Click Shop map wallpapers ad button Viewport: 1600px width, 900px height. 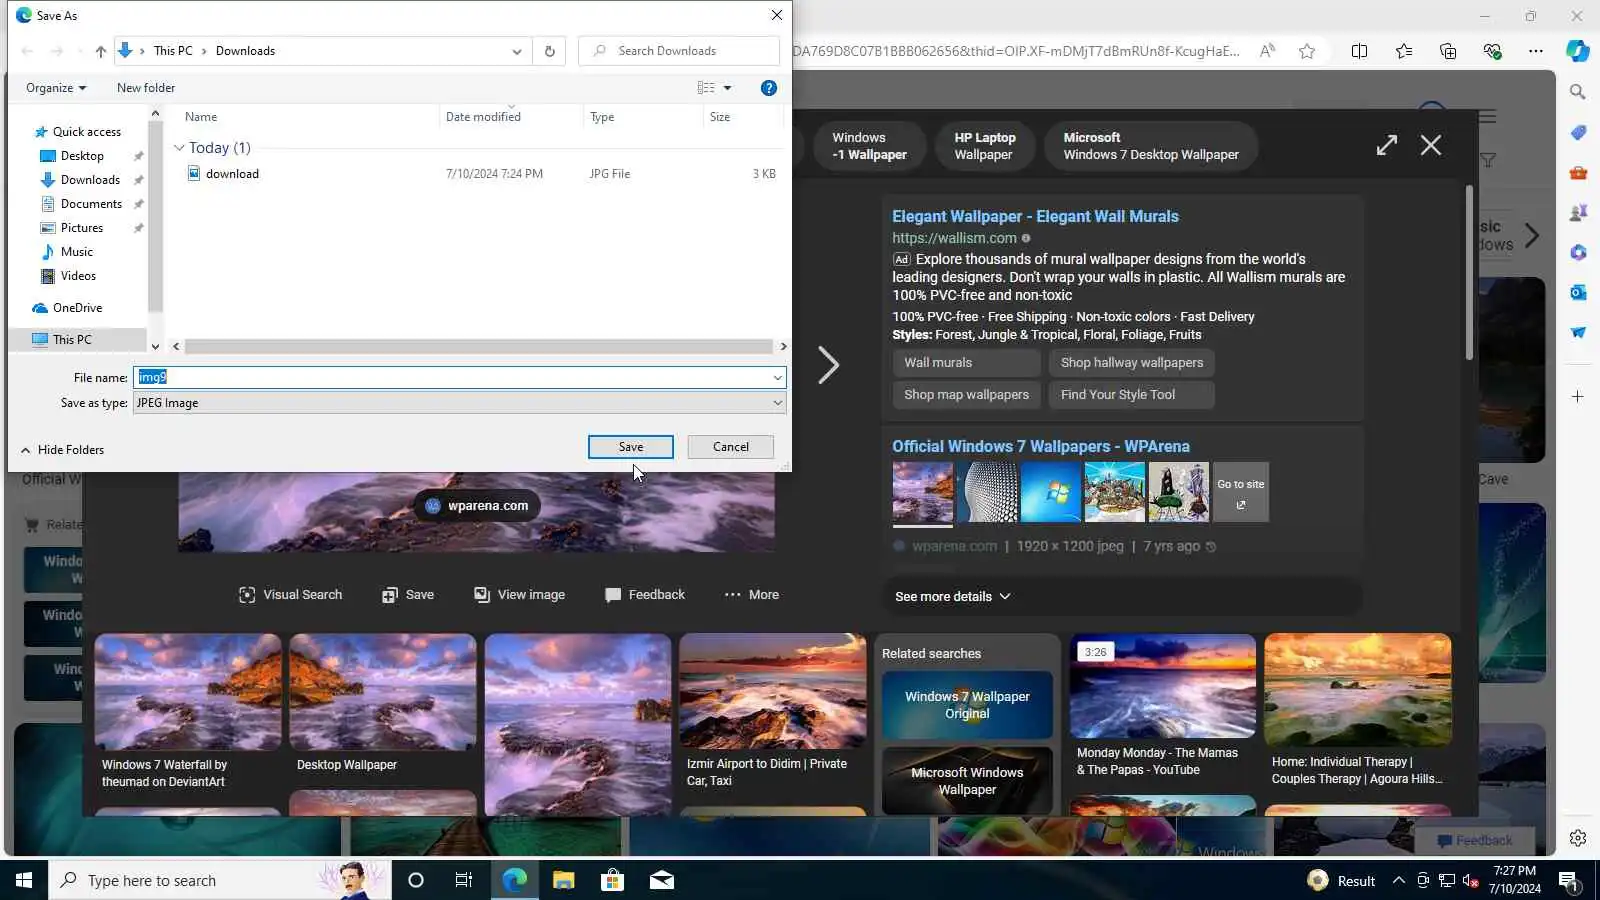coord(966,395)
